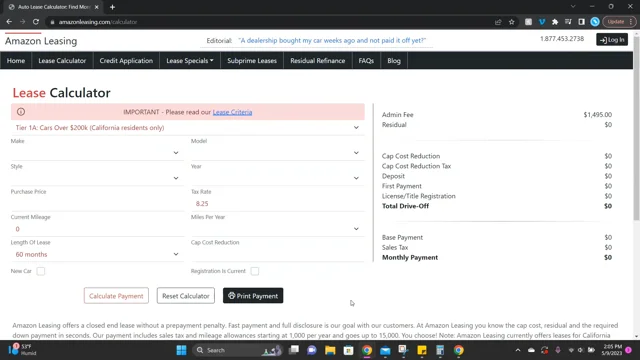This screenshot has height=360, width=640.
Task: Click Print Payment button
Action: coord(253,296)
